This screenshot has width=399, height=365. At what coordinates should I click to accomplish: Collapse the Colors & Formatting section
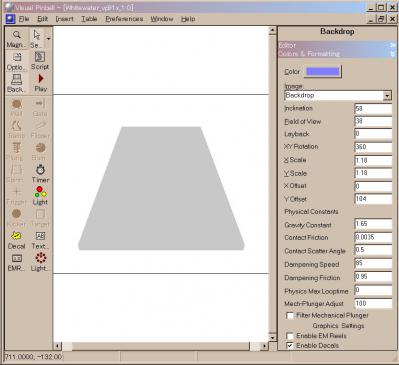(392, 54)
